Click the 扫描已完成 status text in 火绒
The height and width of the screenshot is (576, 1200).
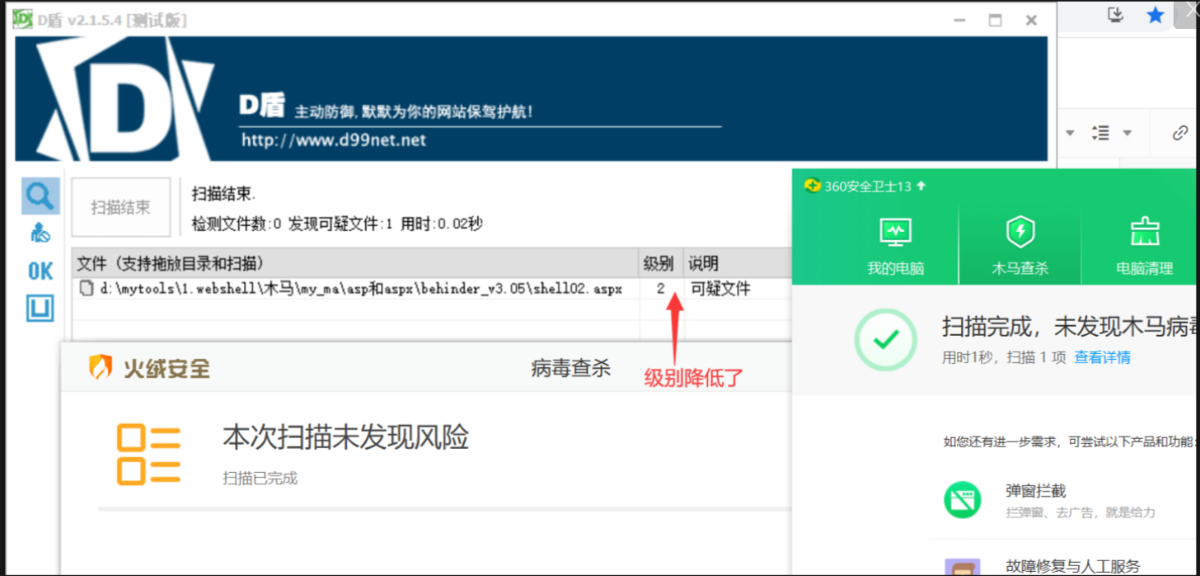(x=260, y=478)
